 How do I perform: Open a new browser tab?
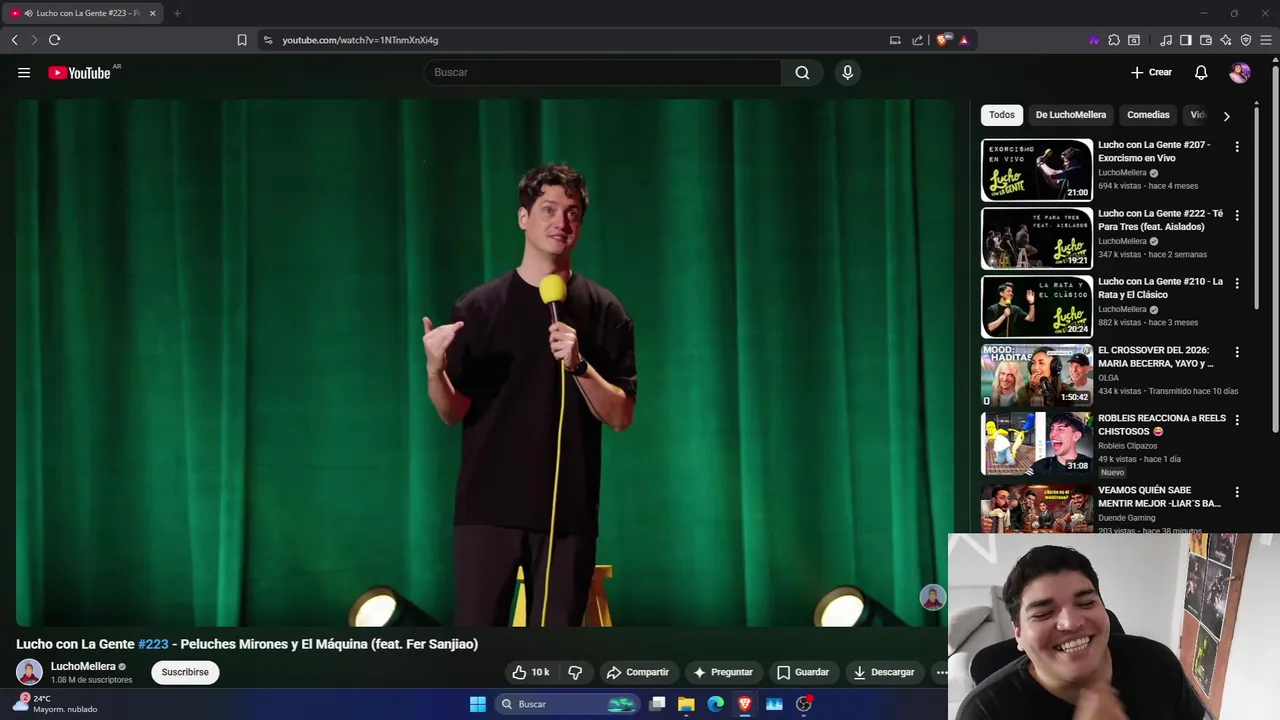click(x=177, y=13)
